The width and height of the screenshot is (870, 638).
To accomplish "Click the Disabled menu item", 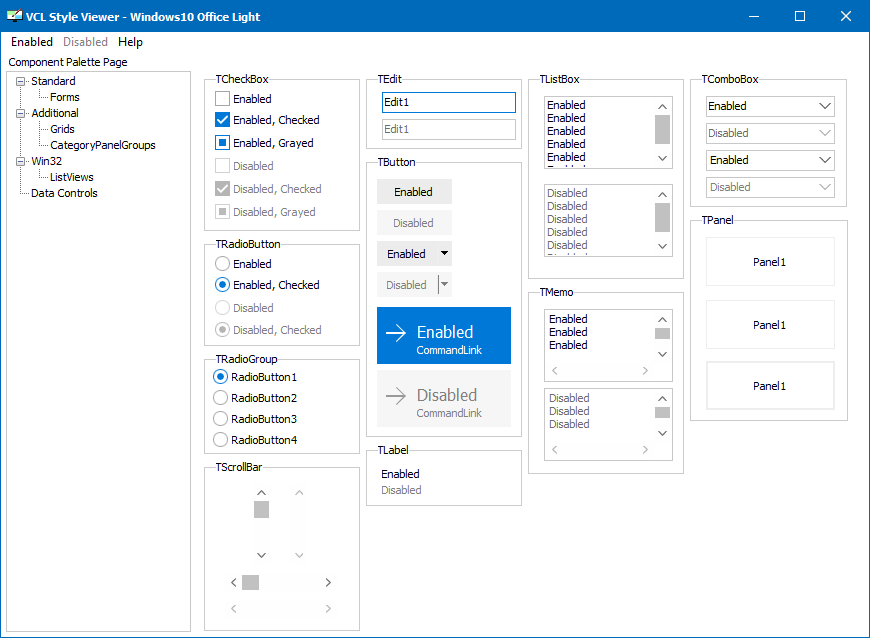I will [85, 42].
